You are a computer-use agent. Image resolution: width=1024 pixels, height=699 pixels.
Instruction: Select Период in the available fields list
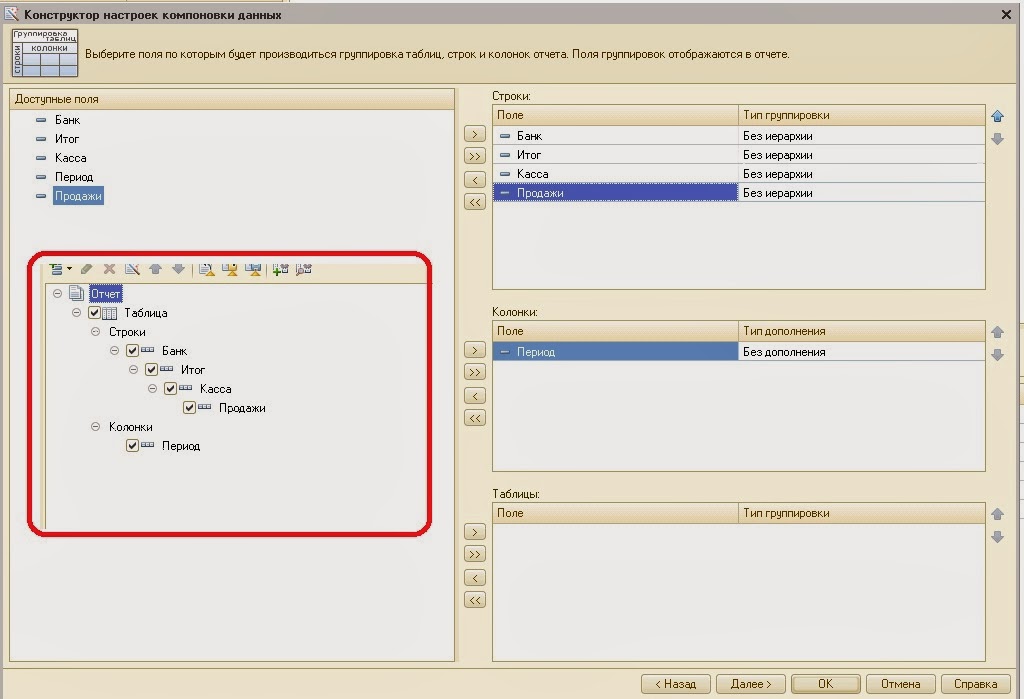pyautogui.click(x=74, y=177)
